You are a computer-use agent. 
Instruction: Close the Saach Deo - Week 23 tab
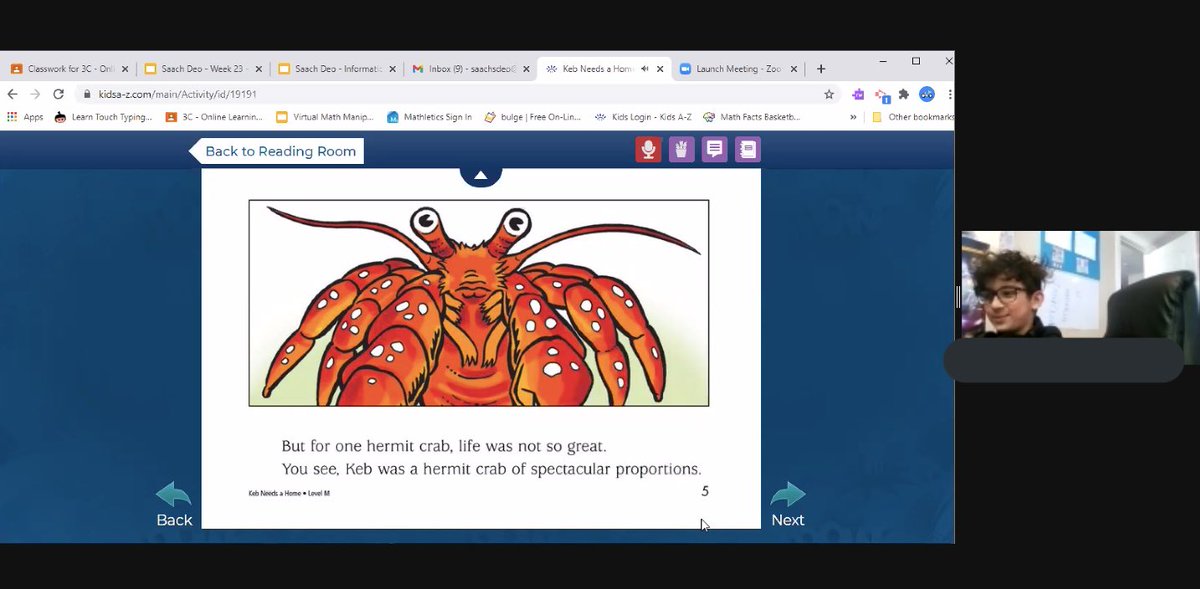tap(258, 69)
